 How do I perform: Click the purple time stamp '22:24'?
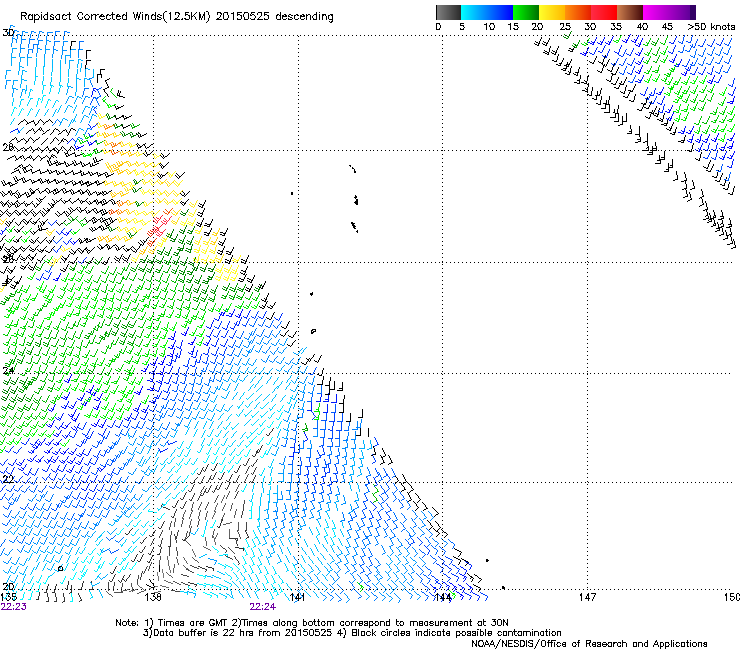(x=262, y=607)
